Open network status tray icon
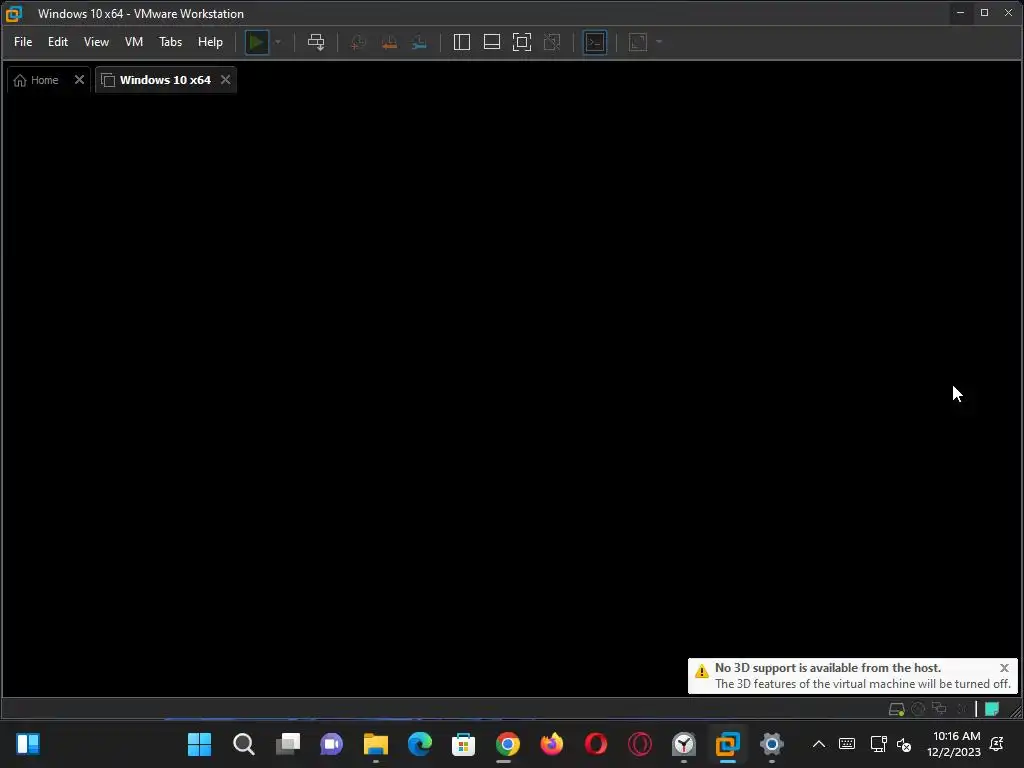This screenshot has height=768, width=1024. [x=878, y=744]
